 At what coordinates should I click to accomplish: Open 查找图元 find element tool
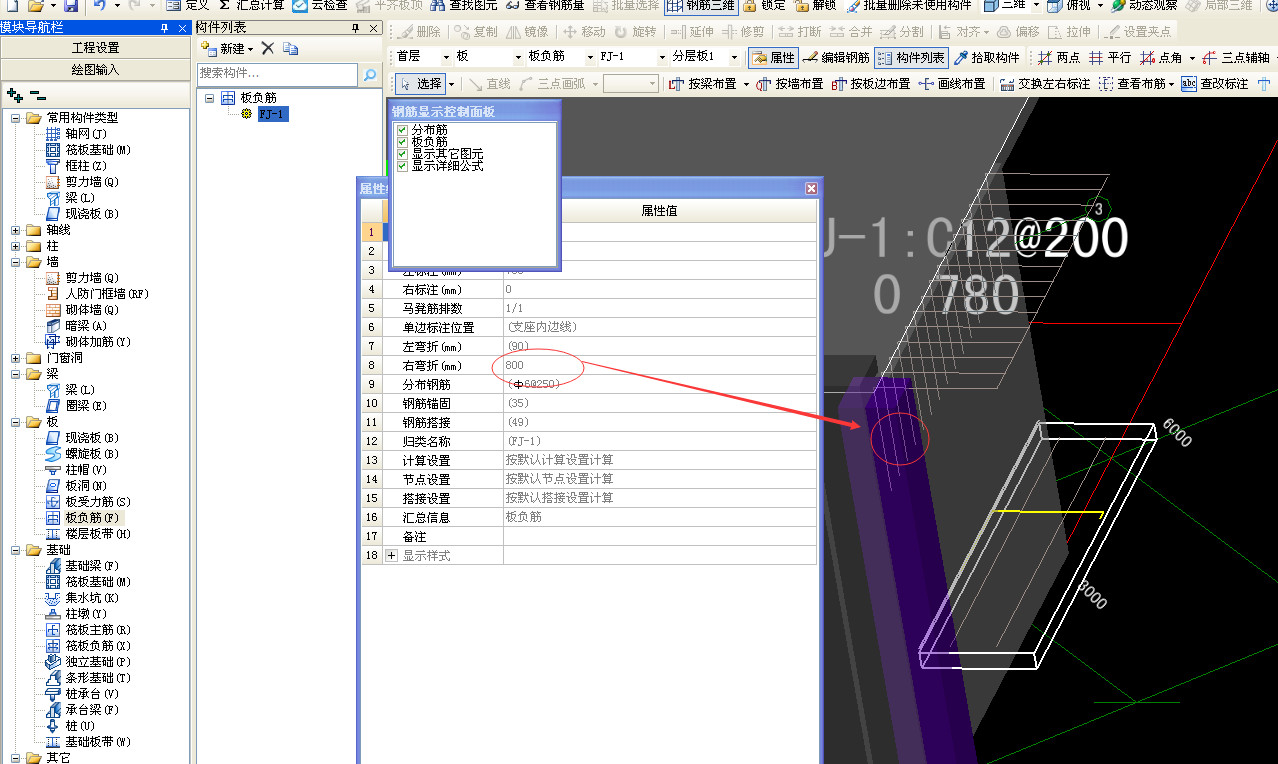pos(463,5)
